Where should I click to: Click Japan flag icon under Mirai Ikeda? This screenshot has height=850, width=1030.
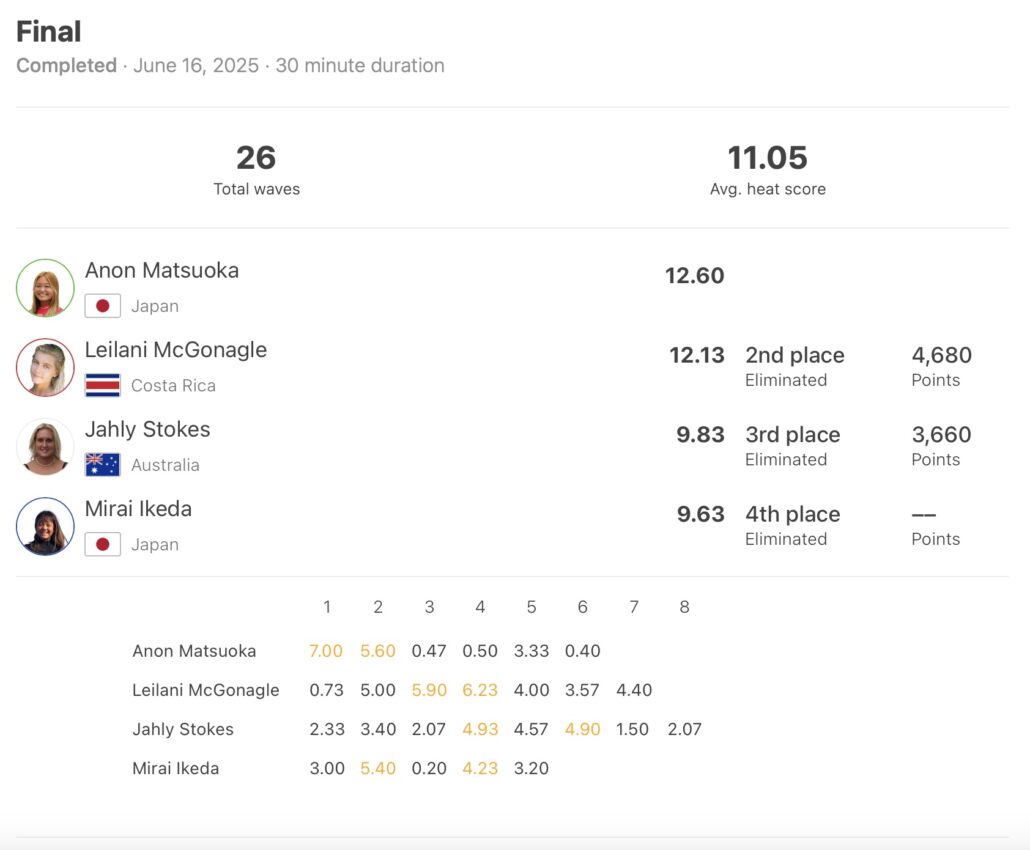(102, 544)
